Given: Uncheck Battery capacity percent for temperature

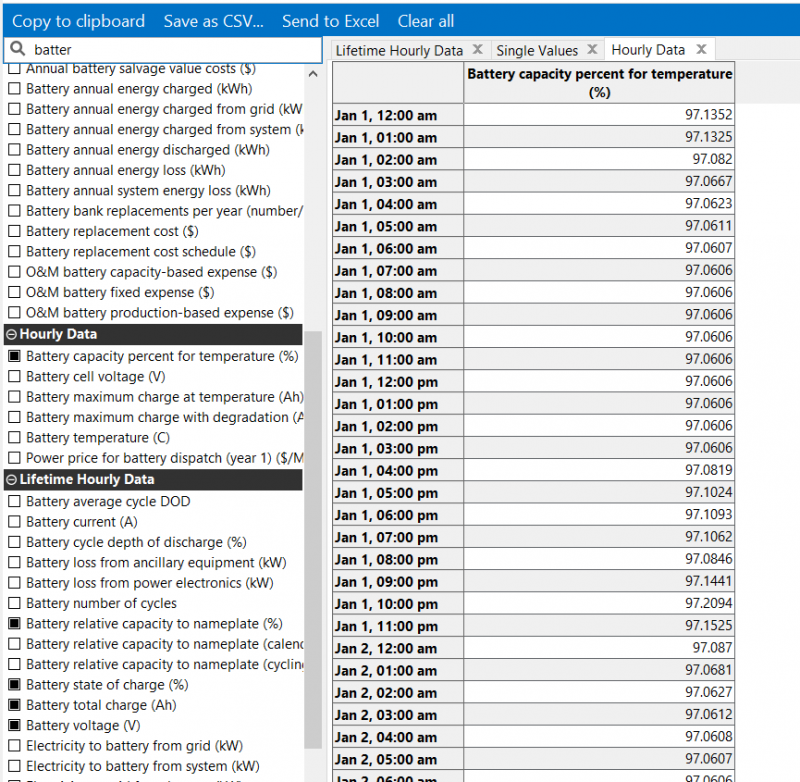Looking at the screenshot, I should tap(14, 356).
